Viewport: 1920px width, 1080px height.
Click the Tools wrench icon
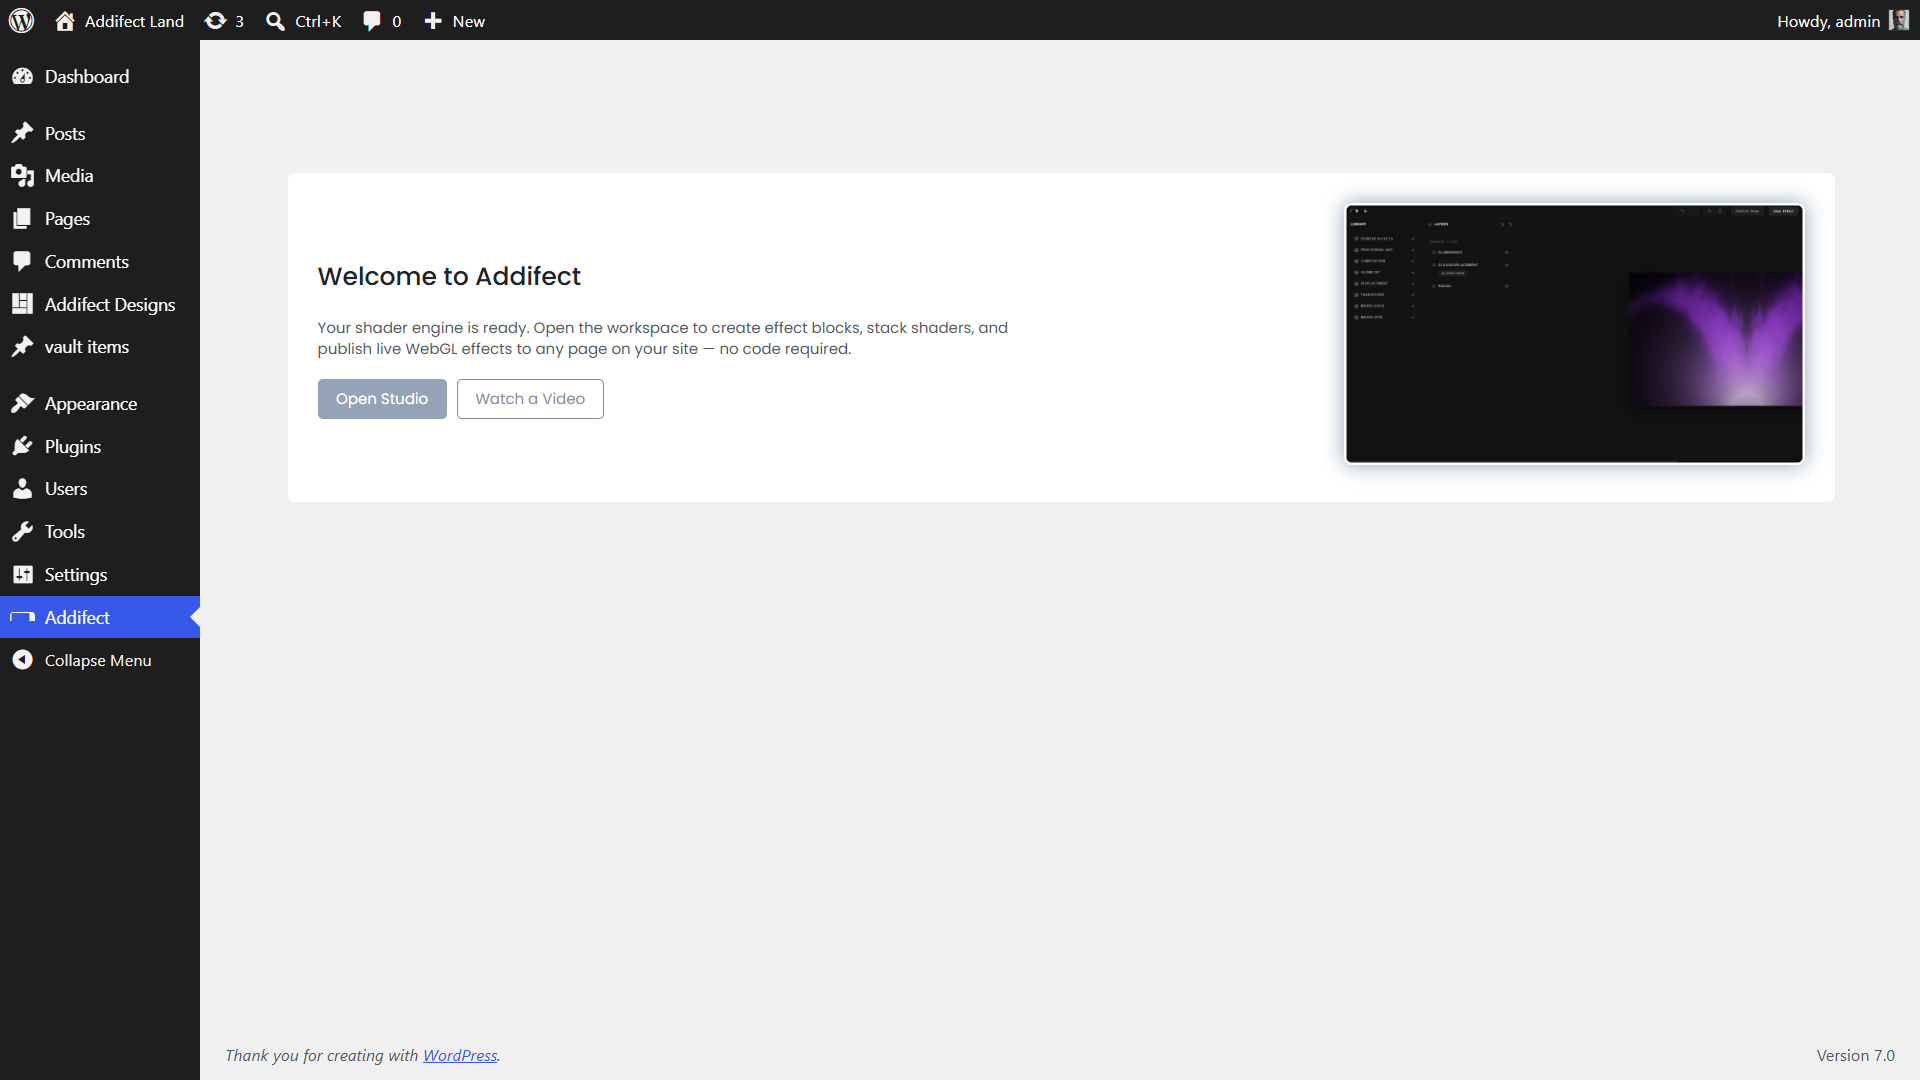tap(22, 532)
